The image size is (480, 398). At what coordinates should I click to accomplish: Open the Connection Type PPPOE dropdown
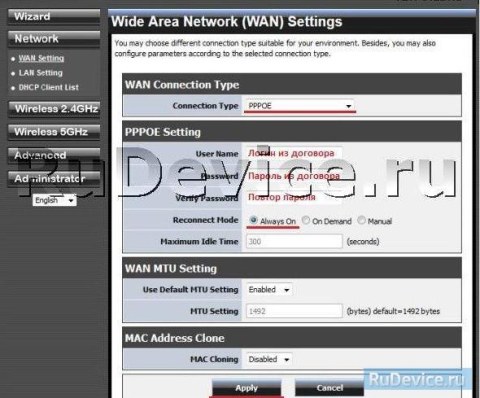pos(300,106)
